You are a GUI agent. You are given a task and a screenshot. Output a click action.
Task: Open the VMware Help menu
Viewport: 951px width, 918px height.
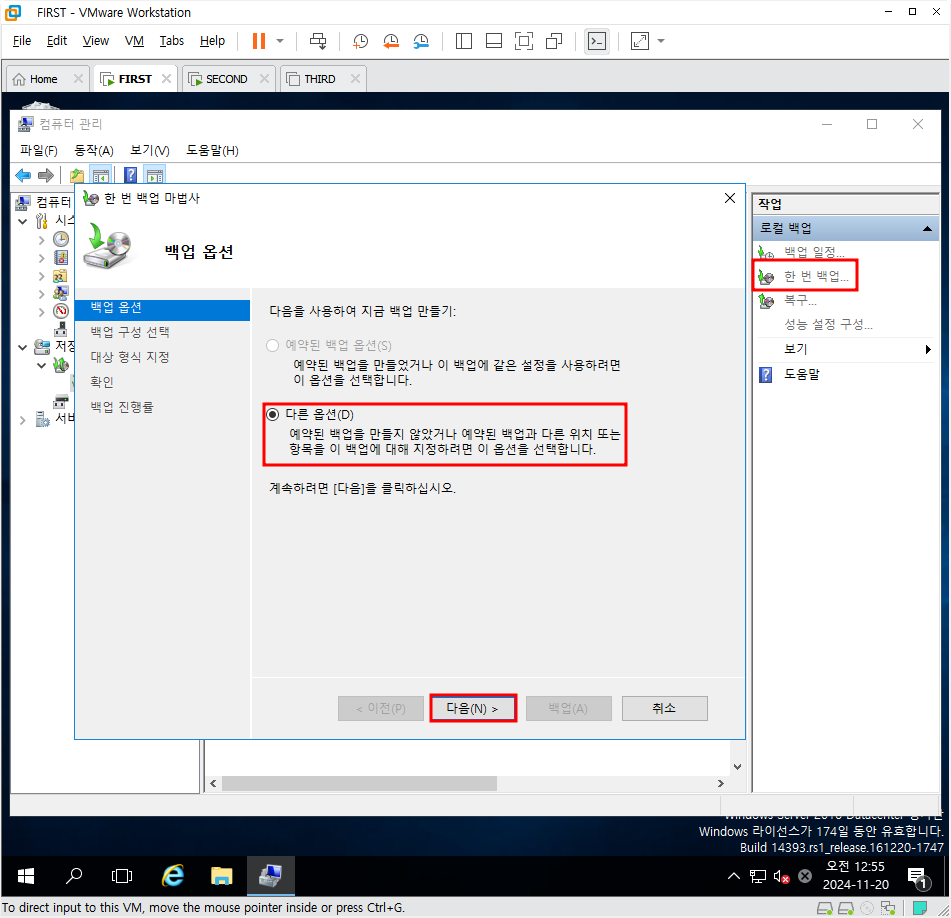[x=212, y=41]
